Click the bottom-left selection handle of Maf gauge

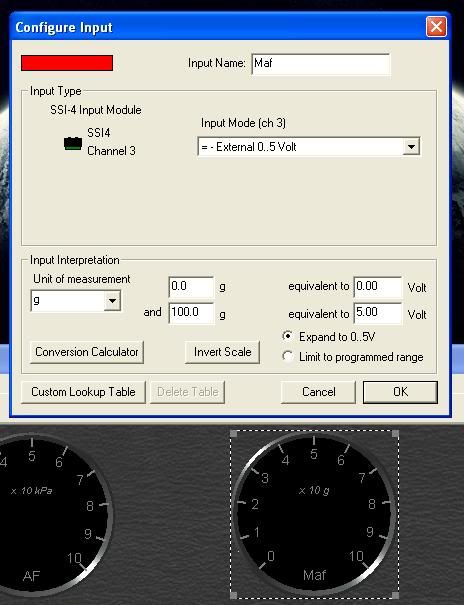233,595
